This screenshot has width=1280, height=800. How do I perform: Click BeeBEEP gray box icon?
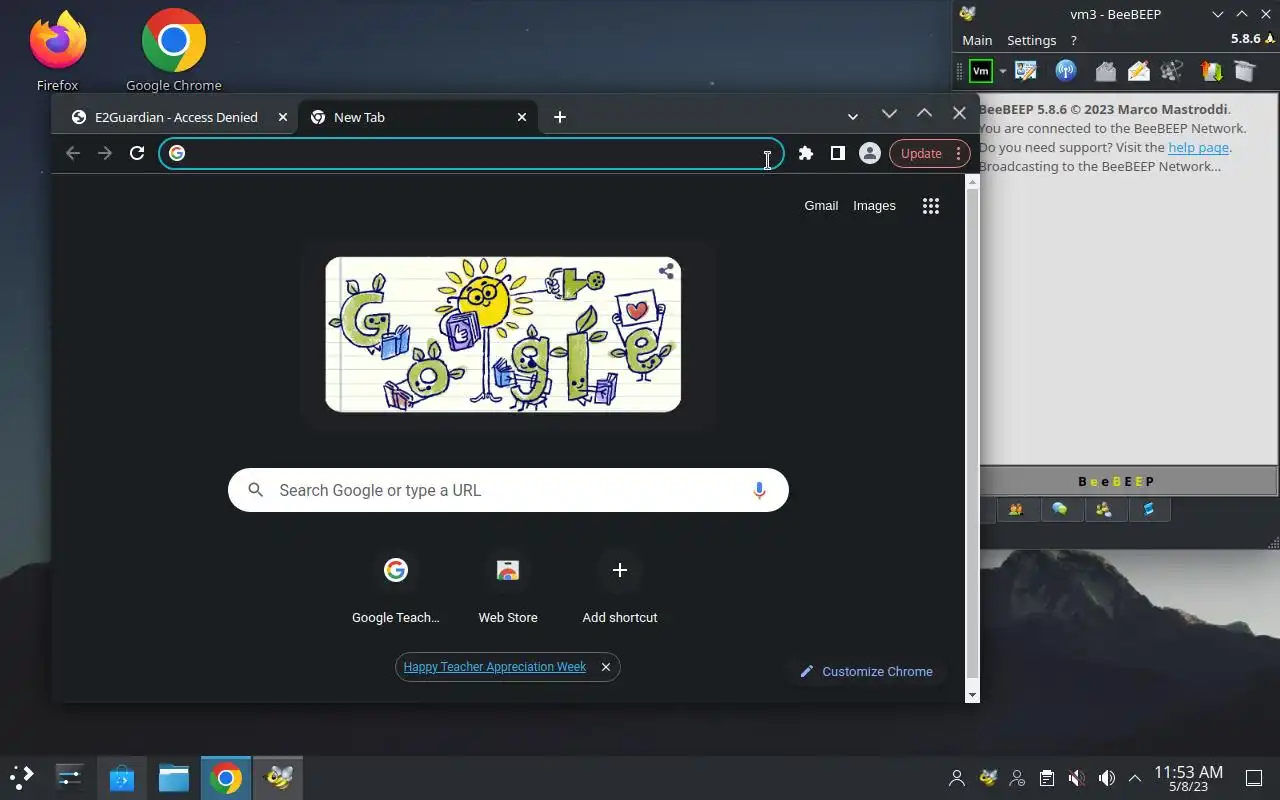coord(1244,71)
